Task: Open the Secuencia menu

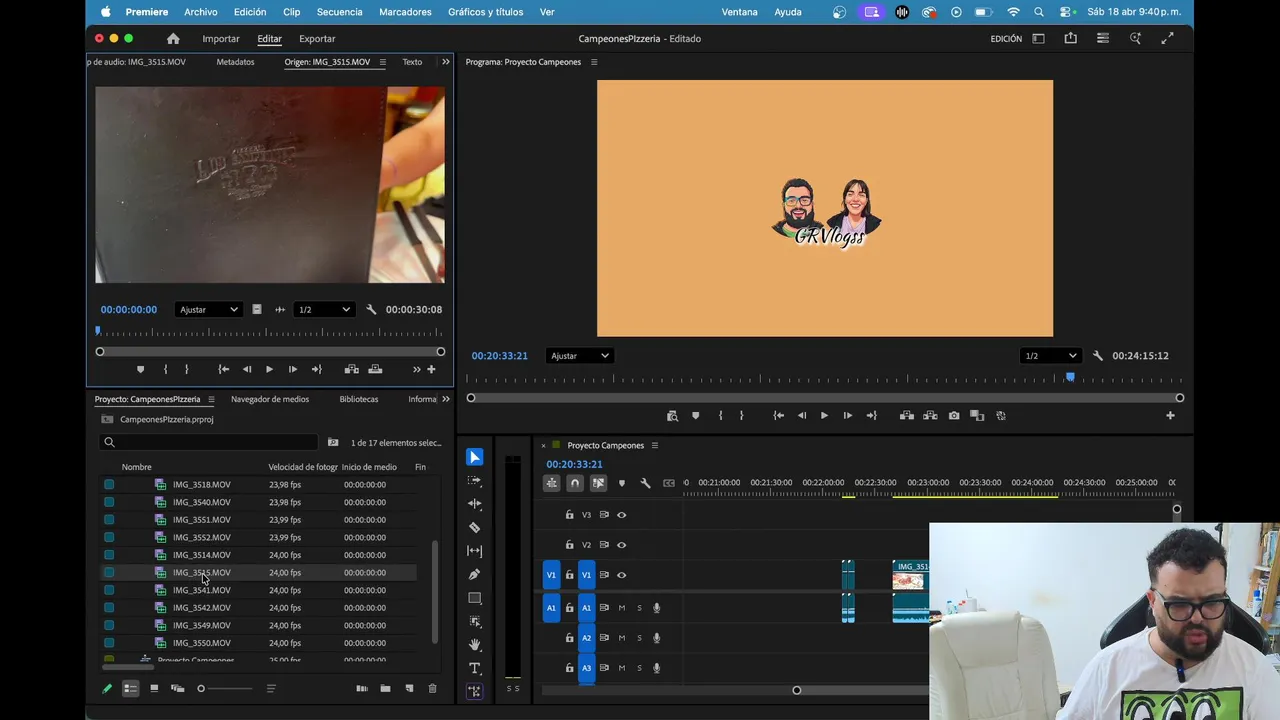Action: [x=339, y=12]
